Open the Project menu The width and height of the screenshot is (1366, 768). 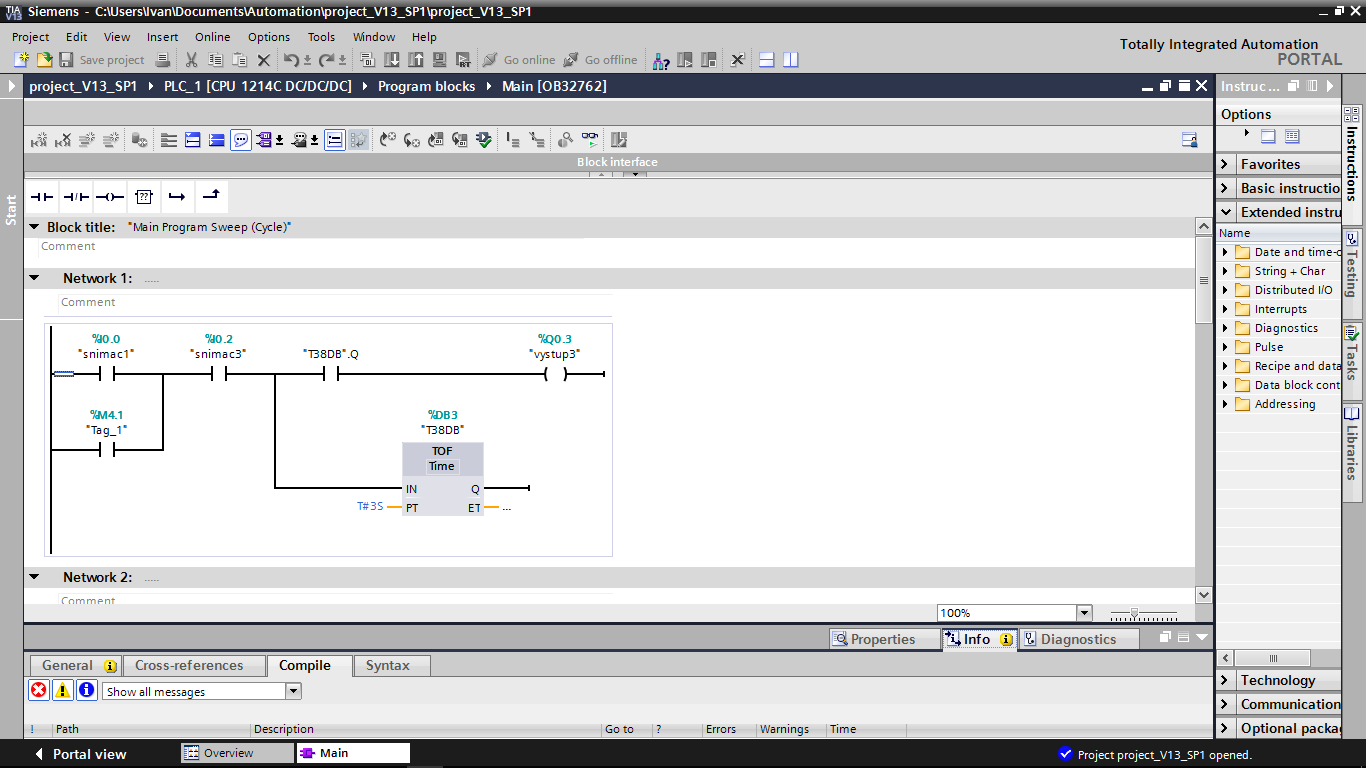(30, 37)
